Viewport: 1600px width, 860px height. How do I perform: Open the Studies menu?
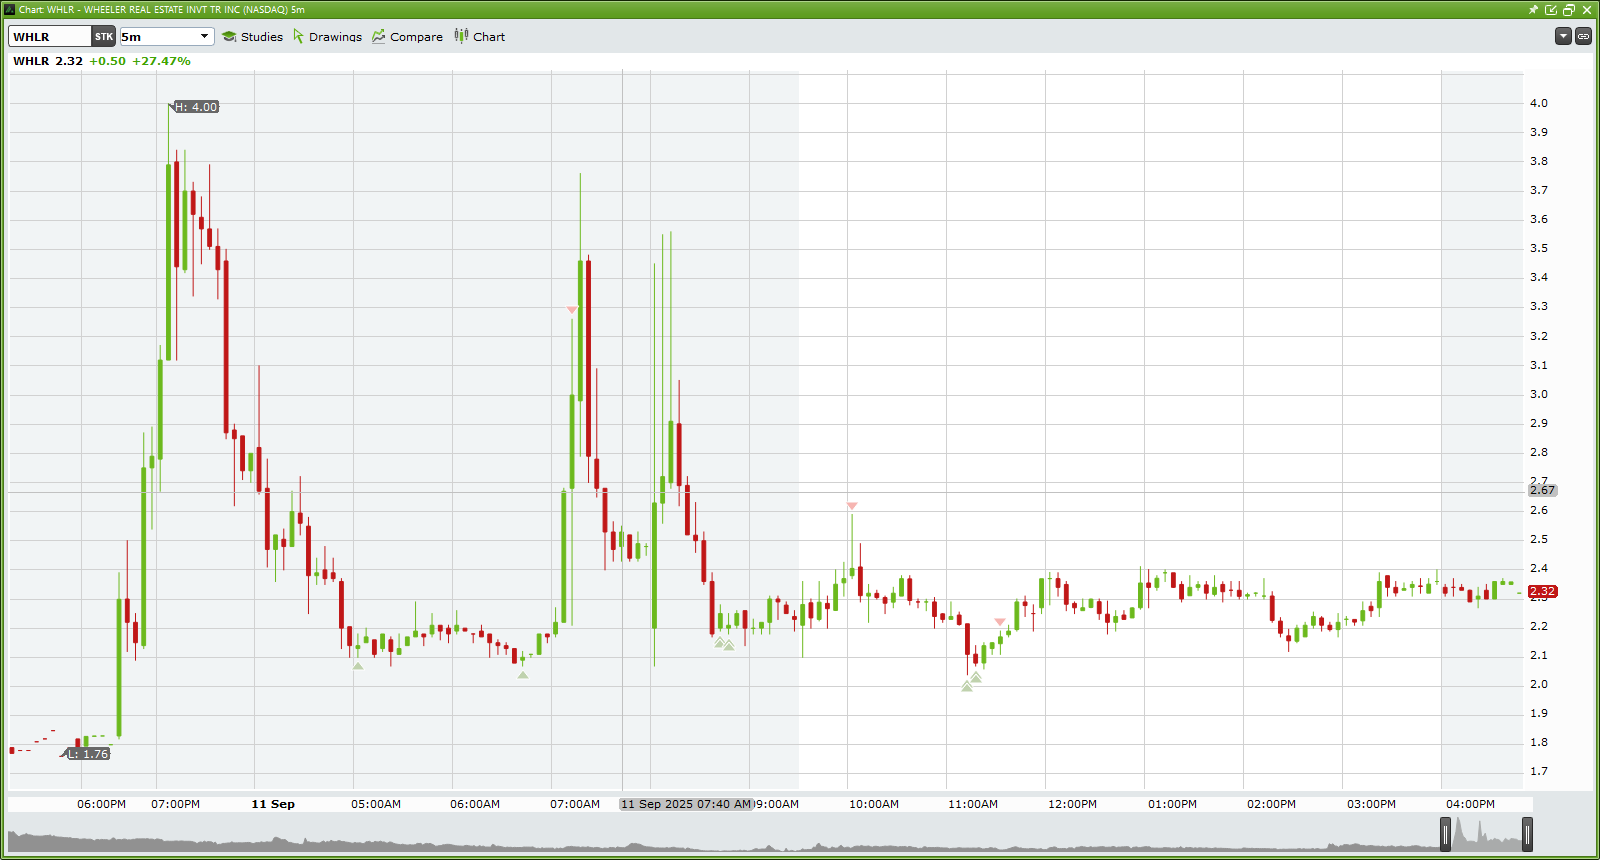[x=252, y=37]
